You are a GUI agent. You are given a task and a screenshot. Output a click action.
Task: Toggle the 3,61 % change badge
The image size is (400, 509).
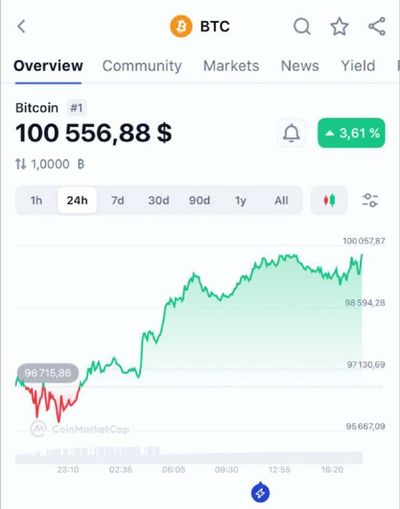(x=351, y=133)
